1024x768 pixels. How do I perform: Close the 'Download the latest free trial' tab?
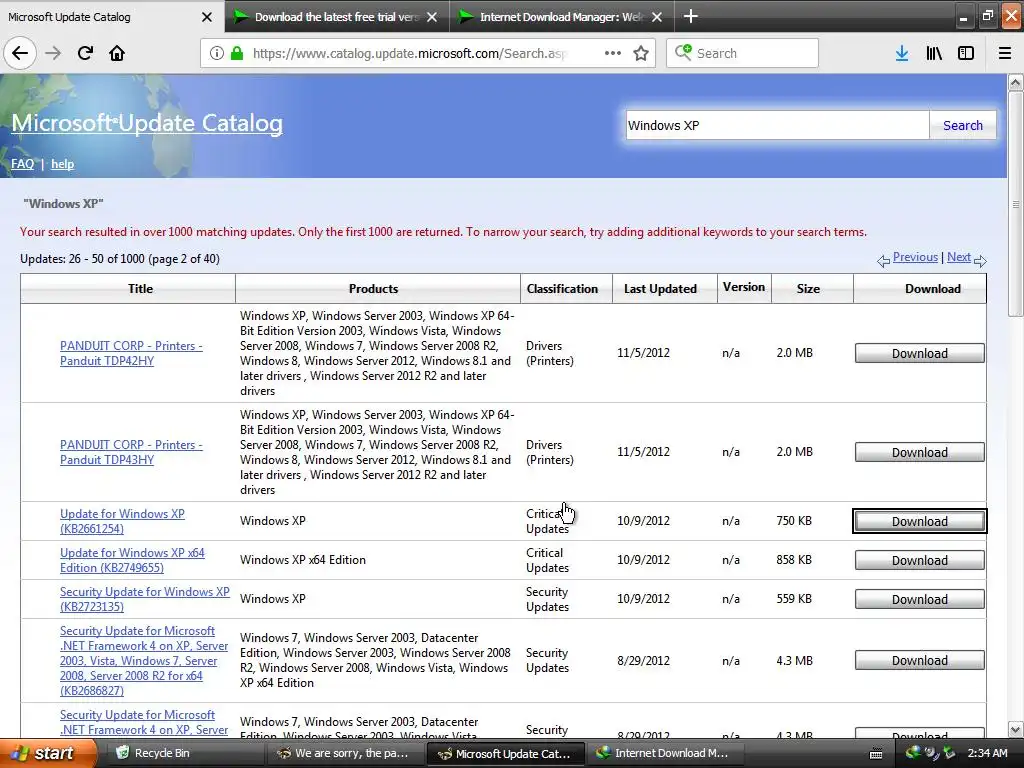pos(432,17)
